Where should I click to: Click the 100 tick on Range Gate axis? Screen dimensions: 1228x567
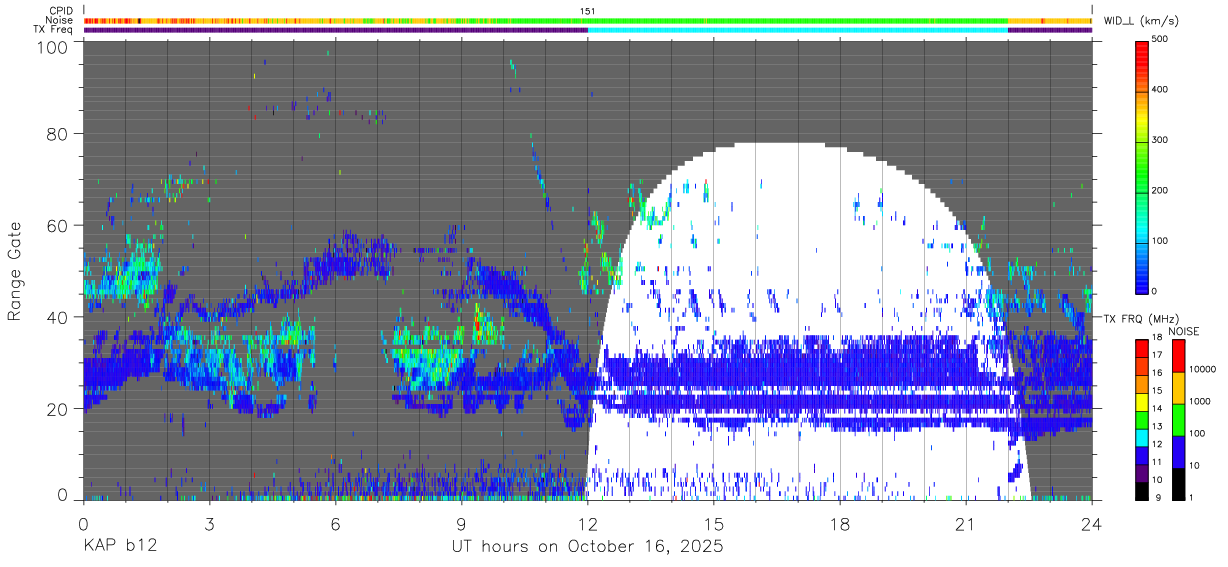53,47
